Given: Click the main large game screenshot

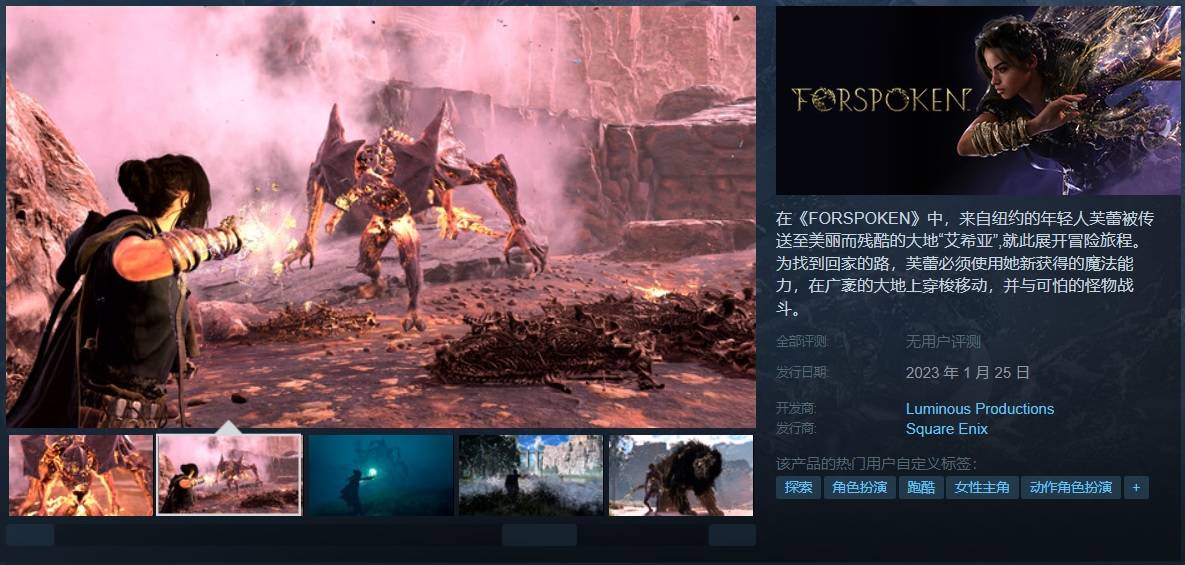Looking at the screenshot, I should tap(381, 217).
